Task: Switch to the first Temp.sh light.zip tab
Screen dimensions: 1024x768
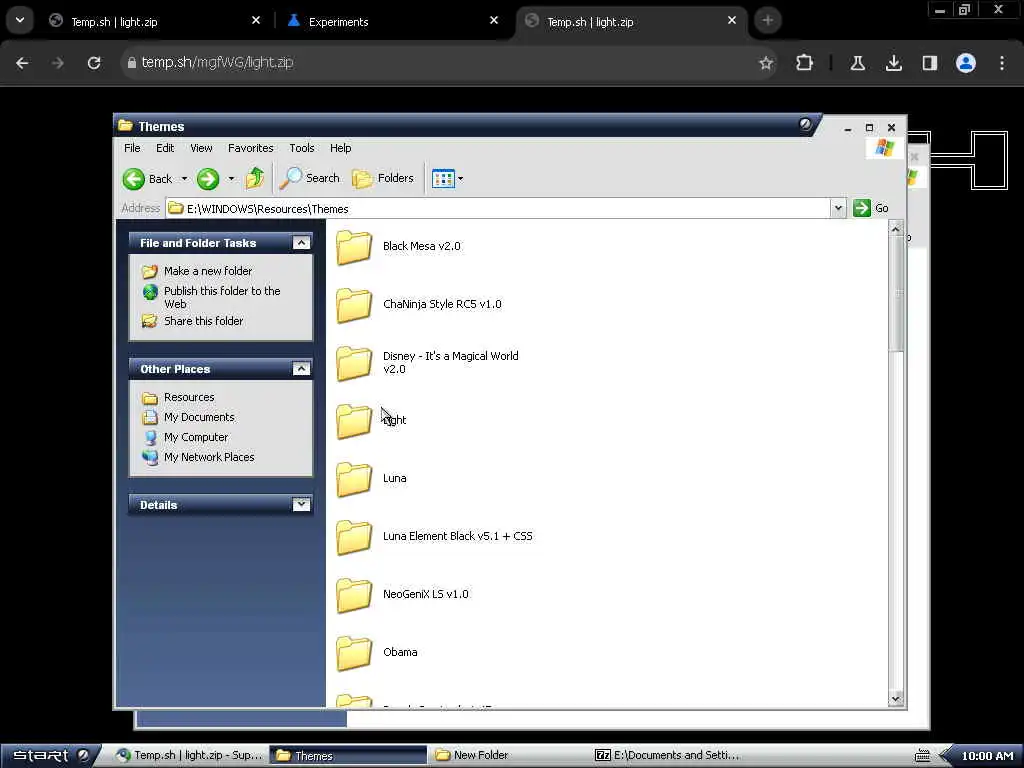Action: 155,22
